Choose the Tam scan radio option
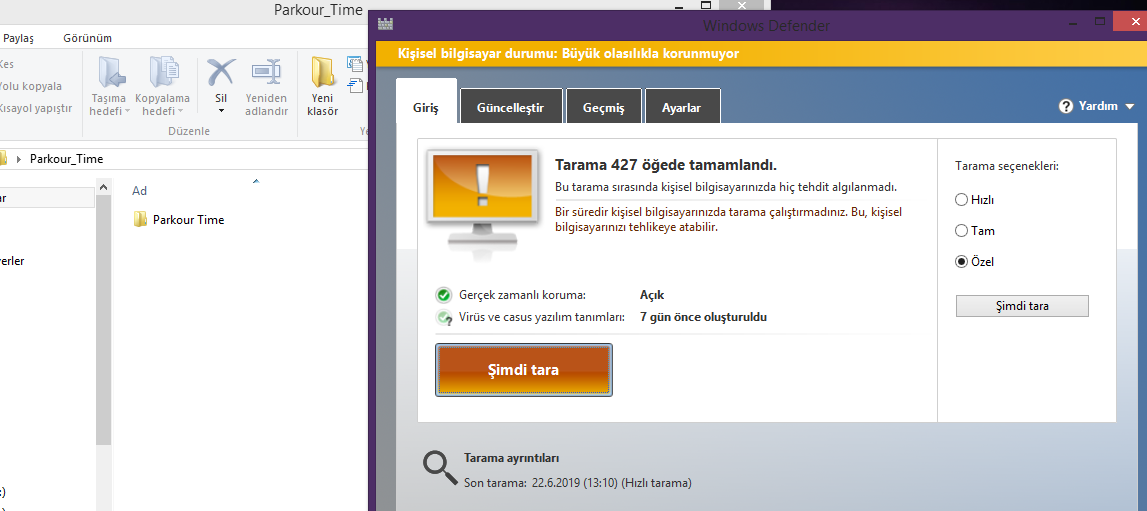The image size is (1147, 511). 961,231
